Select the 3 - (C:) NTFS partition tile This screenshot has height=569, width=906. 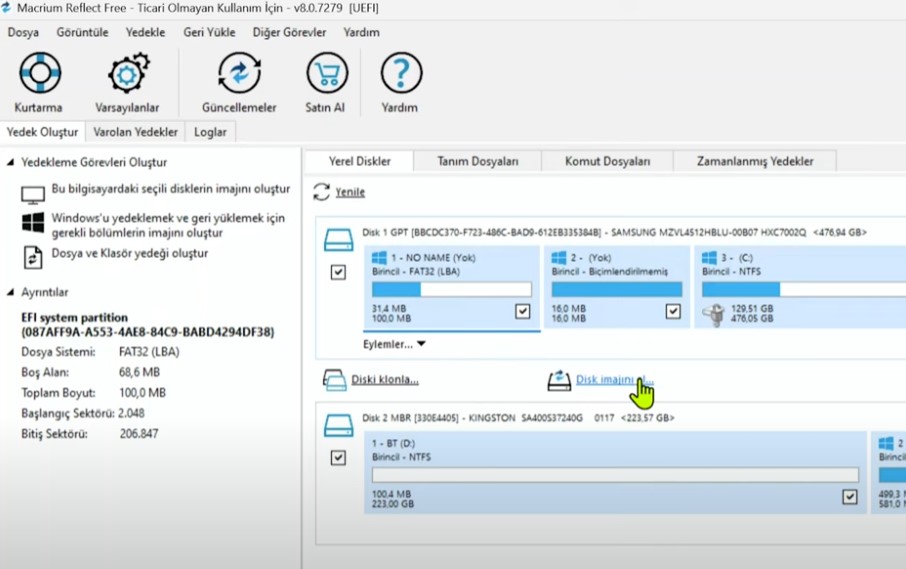click(x=800, y=287)
